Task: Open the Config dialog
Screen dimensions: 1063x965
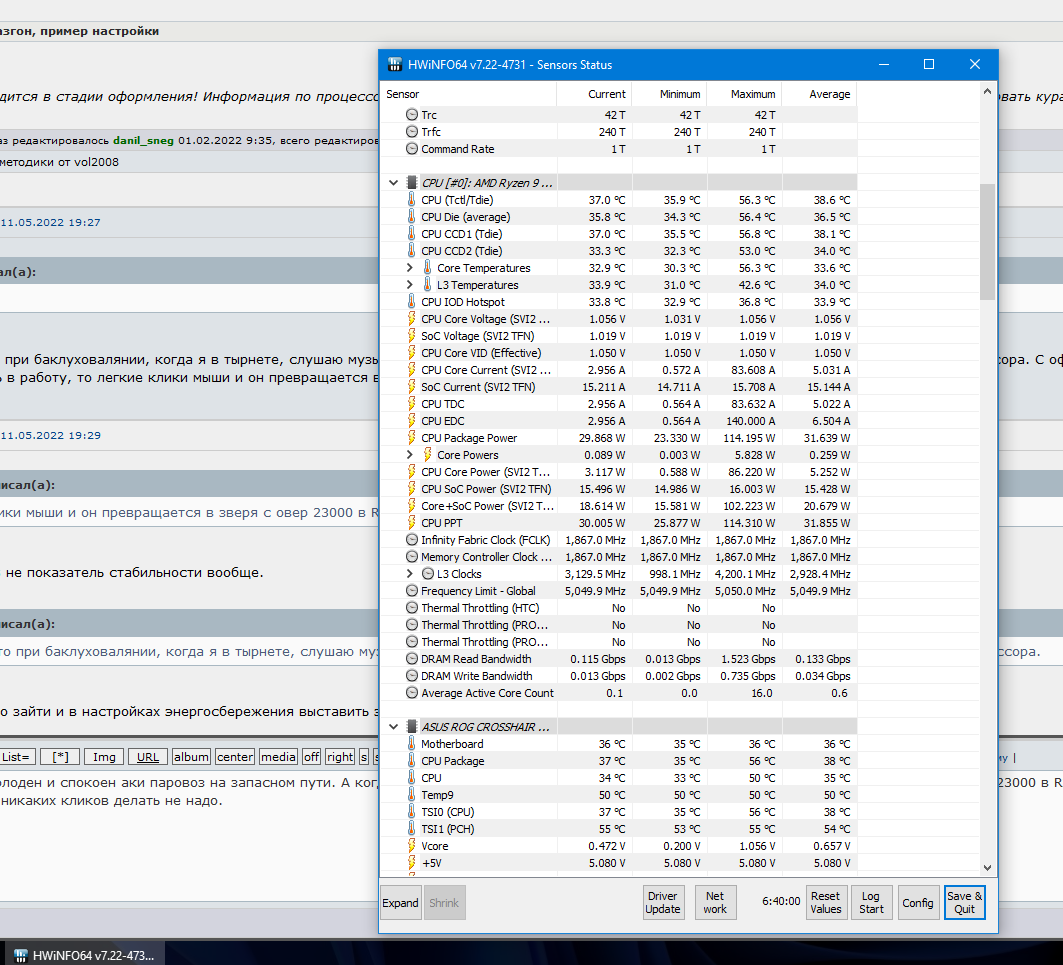Action: click(x=917, y=903)
